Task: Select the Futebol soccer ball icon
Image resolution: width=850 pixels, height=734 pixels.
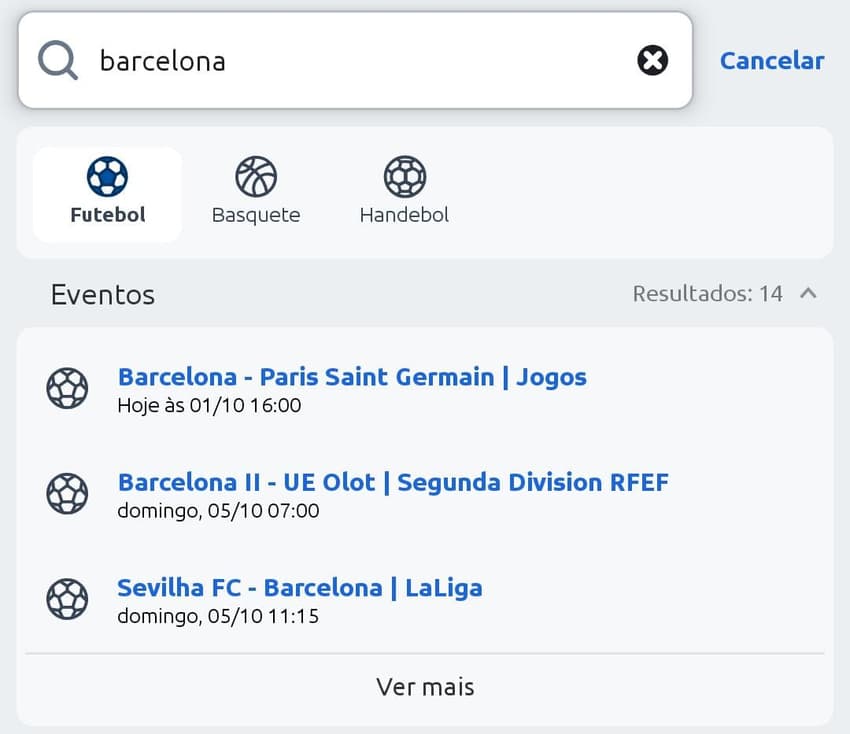Action: [107, 177]
